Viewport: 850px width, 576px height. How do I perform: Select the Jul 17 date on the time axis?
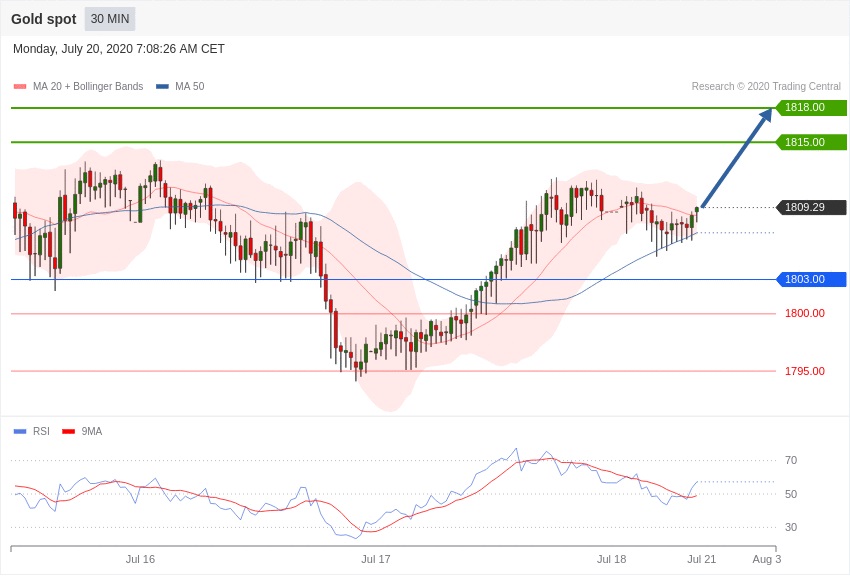click(376, 559)
